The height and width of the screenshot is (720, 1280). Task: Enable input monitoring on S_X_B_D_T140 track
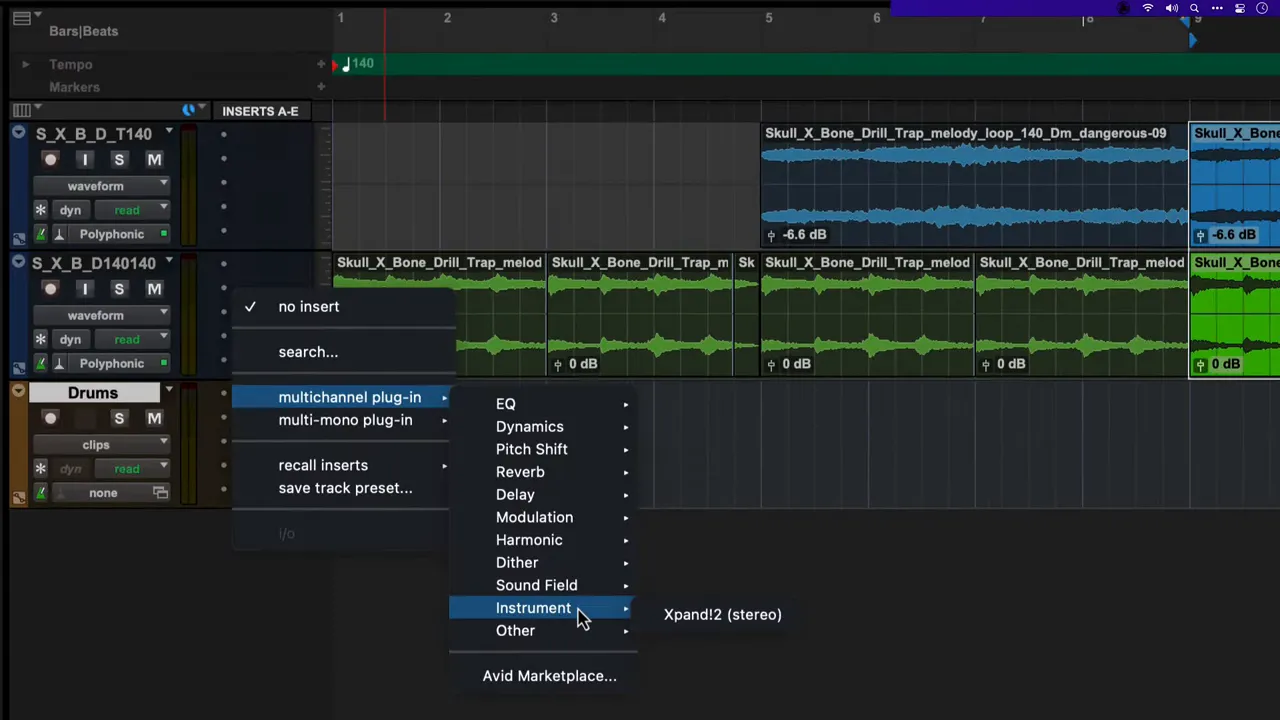85,160
